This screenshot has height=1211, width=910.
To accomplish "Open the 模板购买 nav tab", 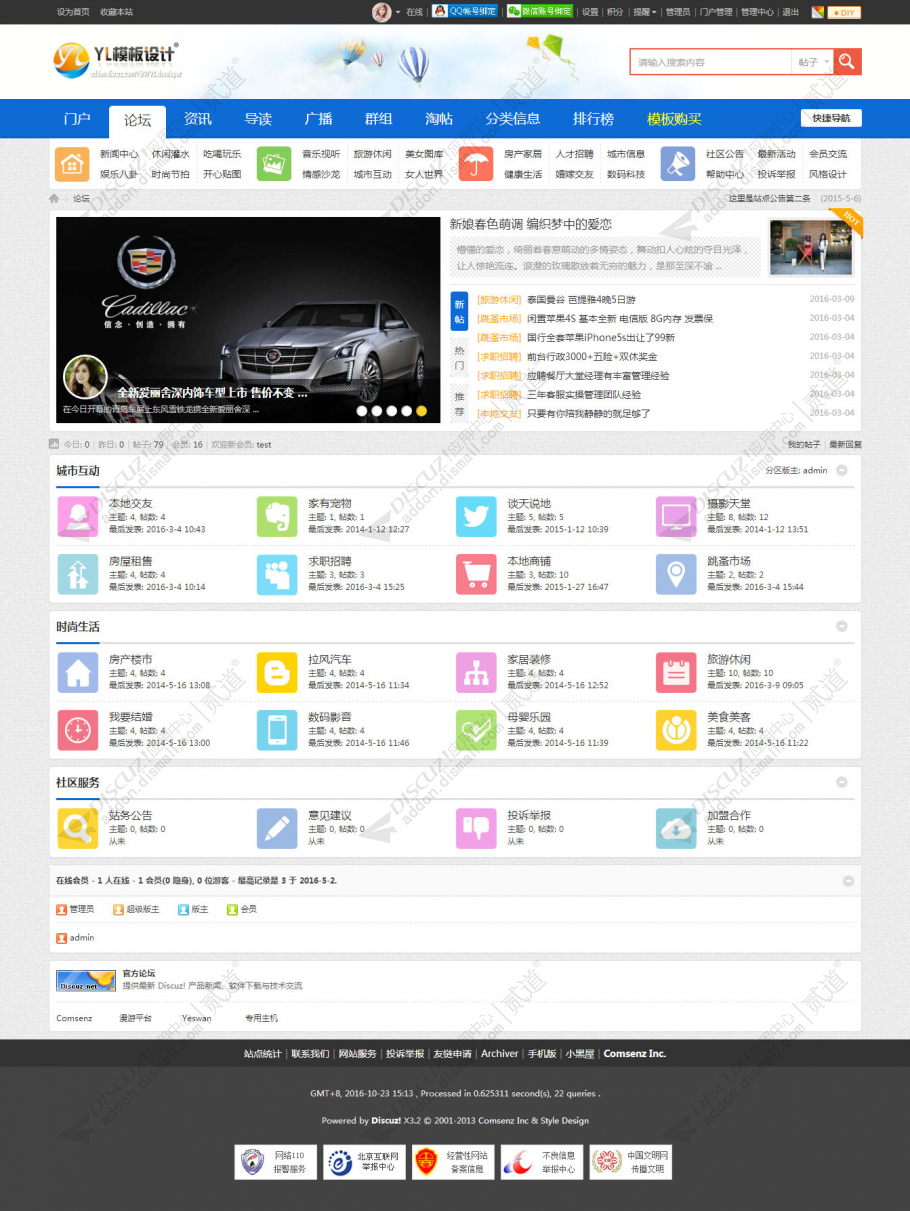I will point(674,119).
